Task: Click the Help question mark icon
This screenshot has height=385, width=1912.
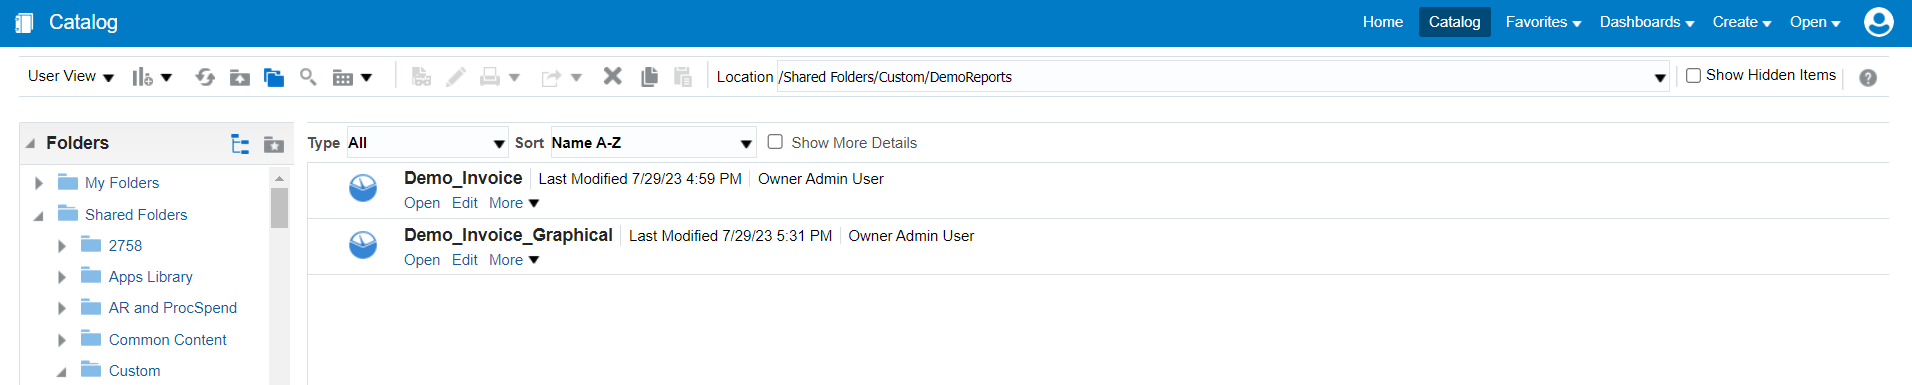Action: (1868, 78)
